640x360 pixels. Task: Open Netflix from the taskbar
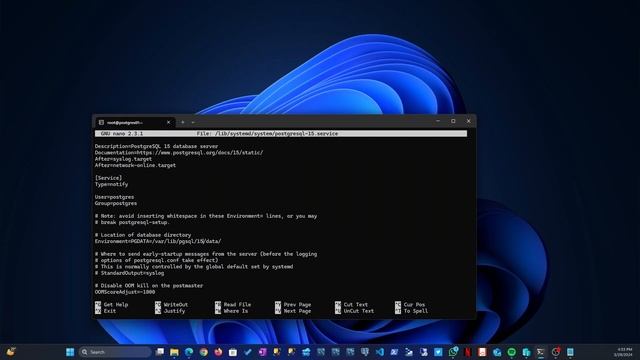coord(468,352)
